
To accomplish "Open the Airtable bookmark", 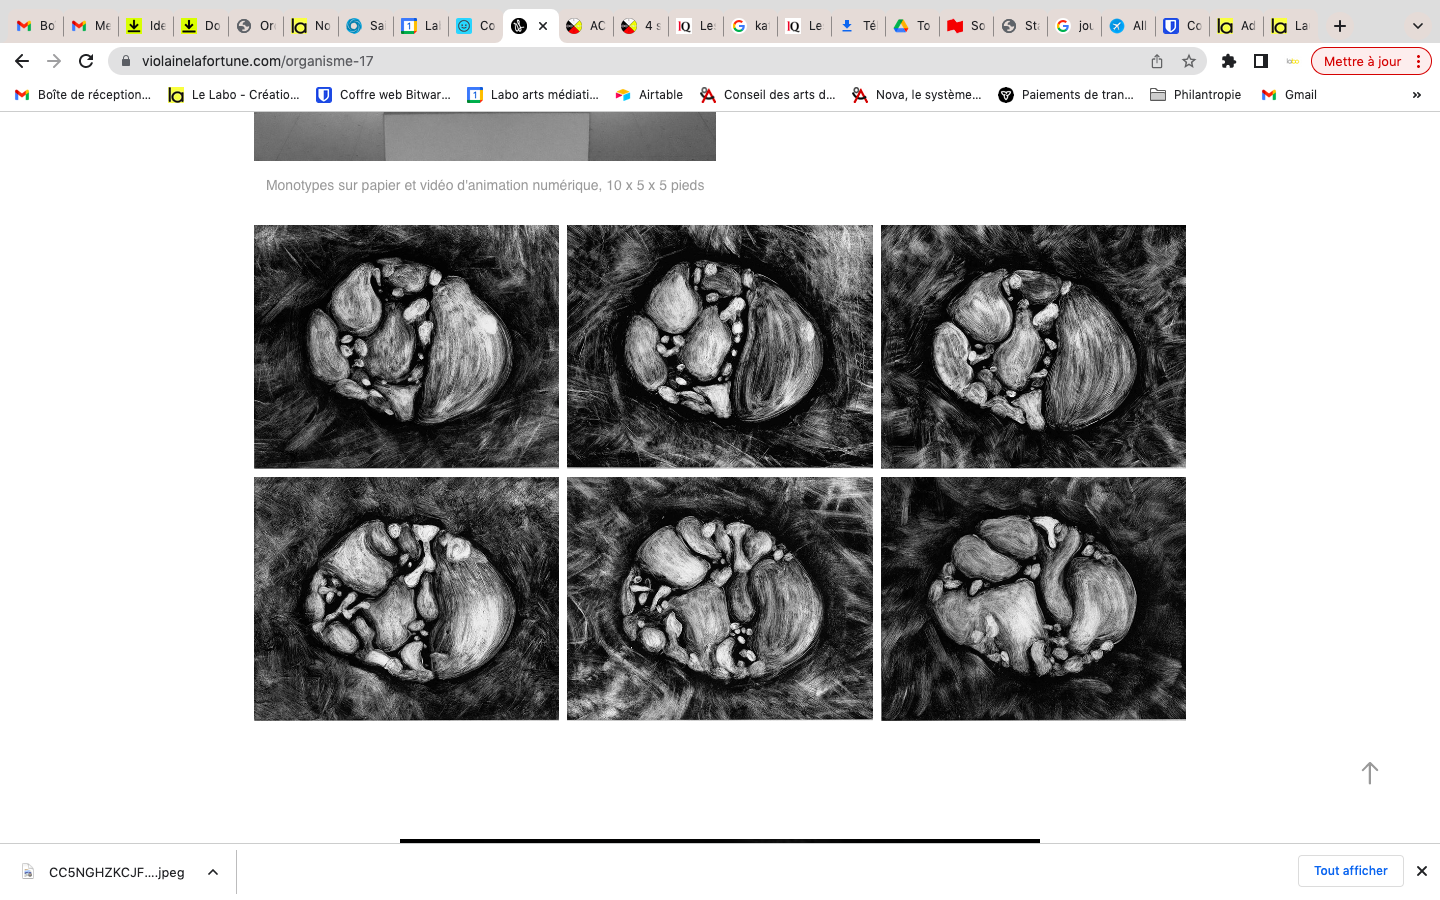I will point(649,95).
